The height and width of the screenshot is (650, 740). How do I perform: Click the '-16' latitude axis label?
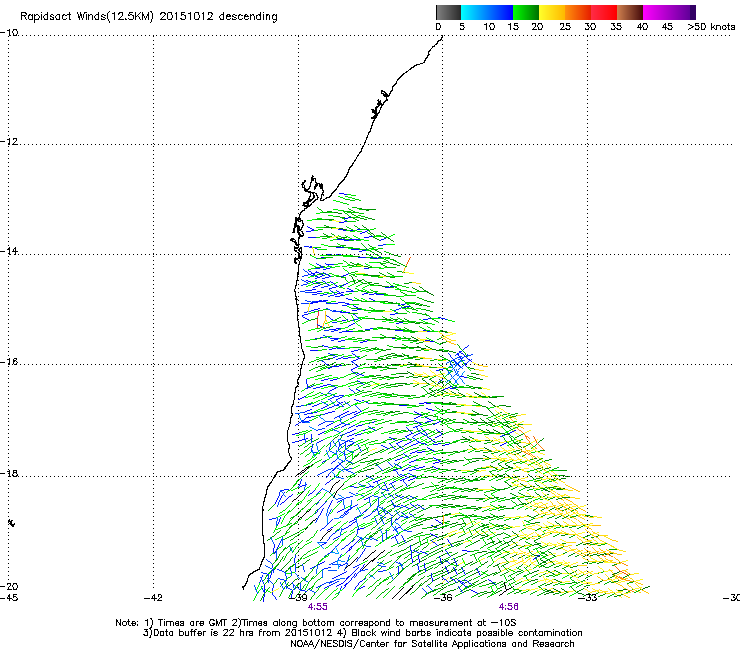tap(9, 362)
